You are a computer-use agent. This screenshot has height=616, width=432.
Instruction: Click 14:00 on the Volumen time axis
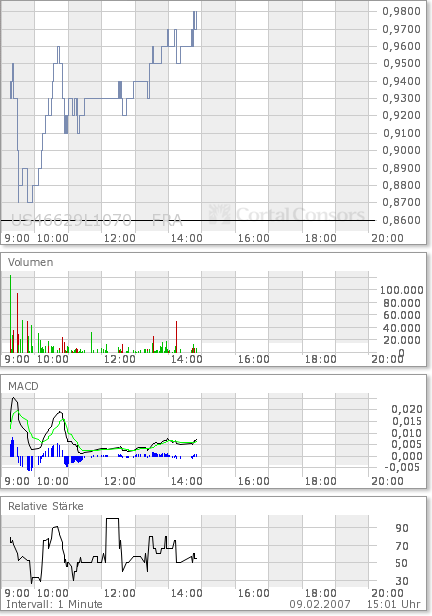(187, 359)
